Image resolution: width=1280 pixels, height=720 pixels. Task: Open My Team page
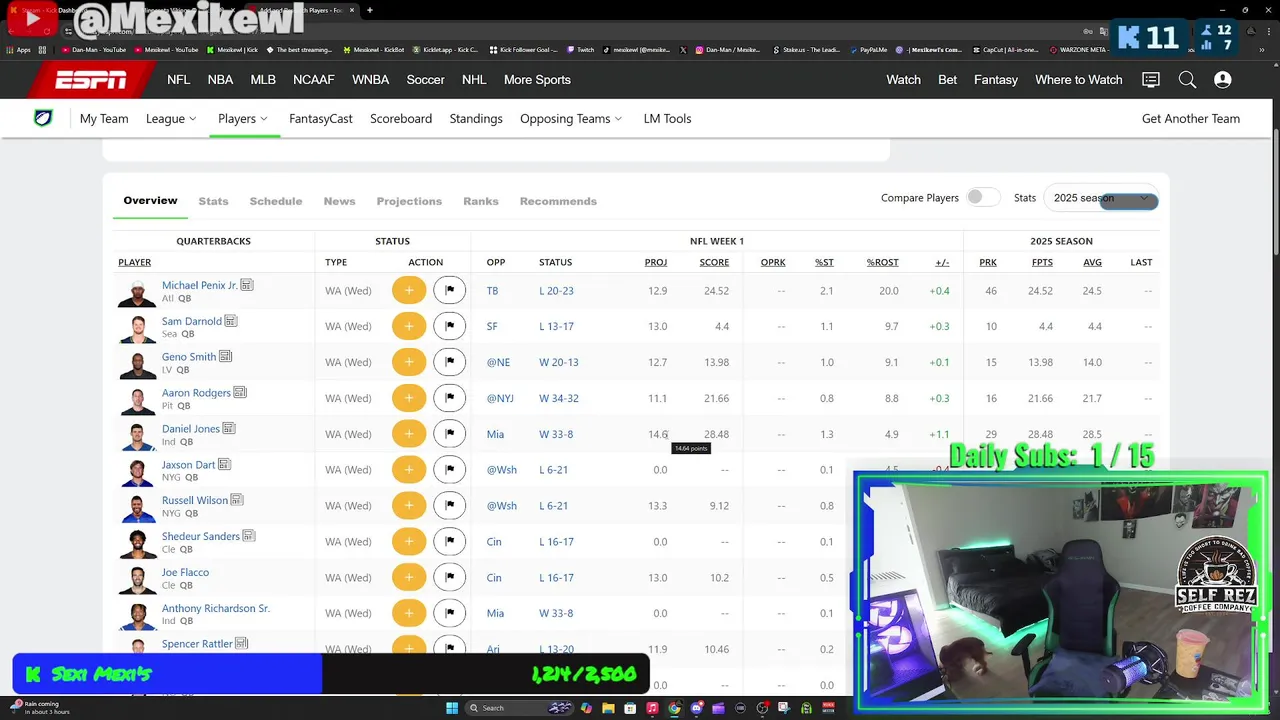(104, 118)
